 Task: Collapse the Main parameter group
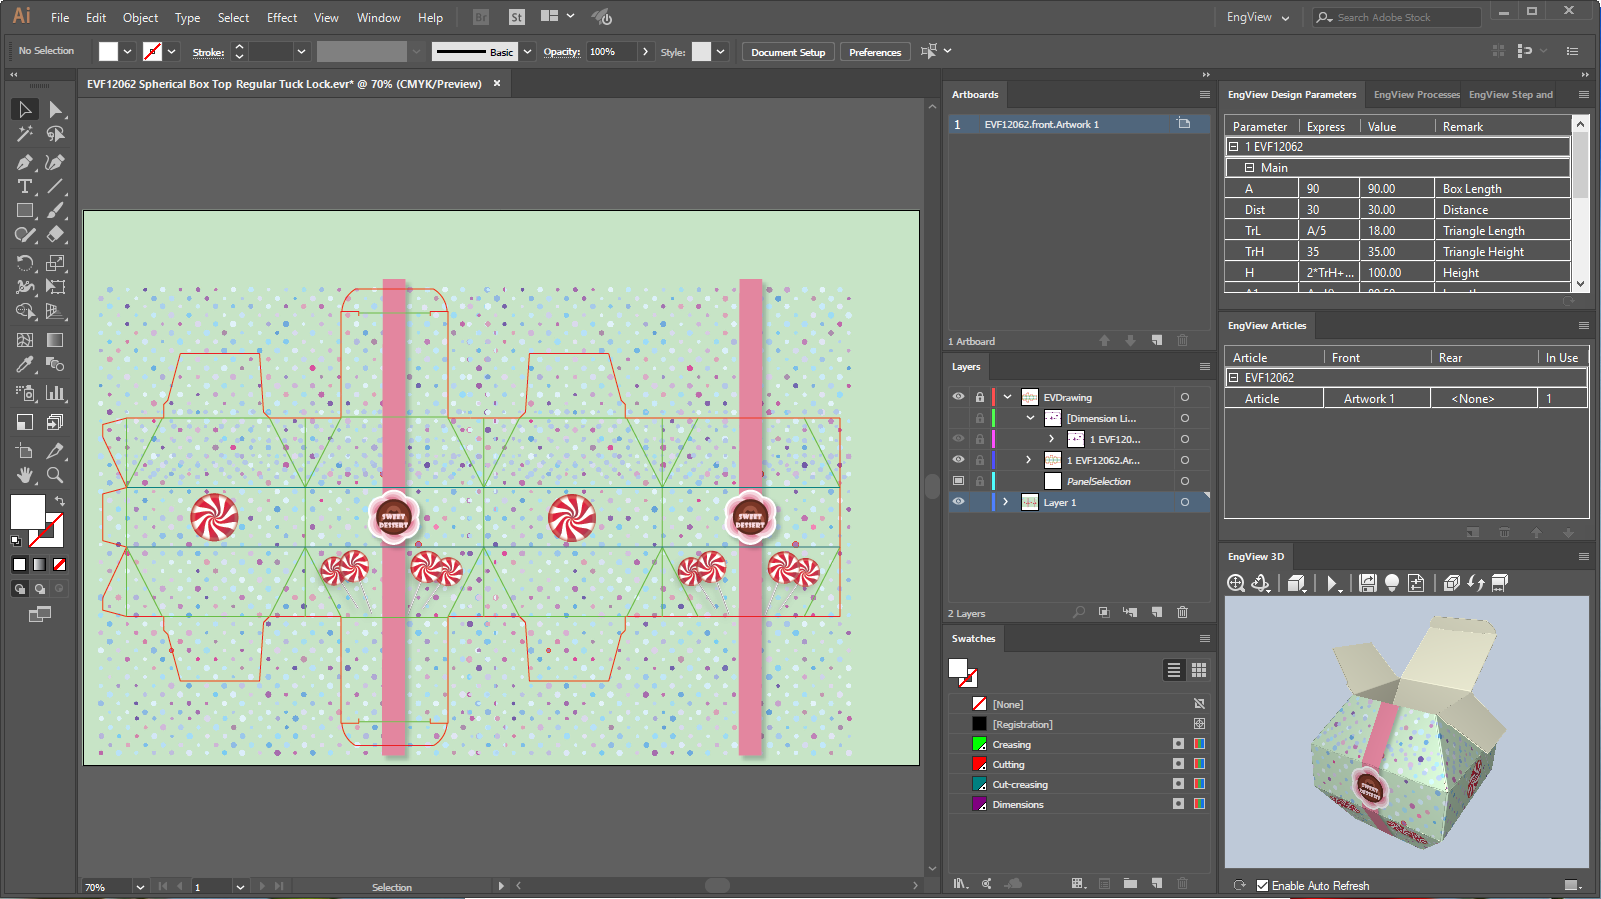[1249, 168]
